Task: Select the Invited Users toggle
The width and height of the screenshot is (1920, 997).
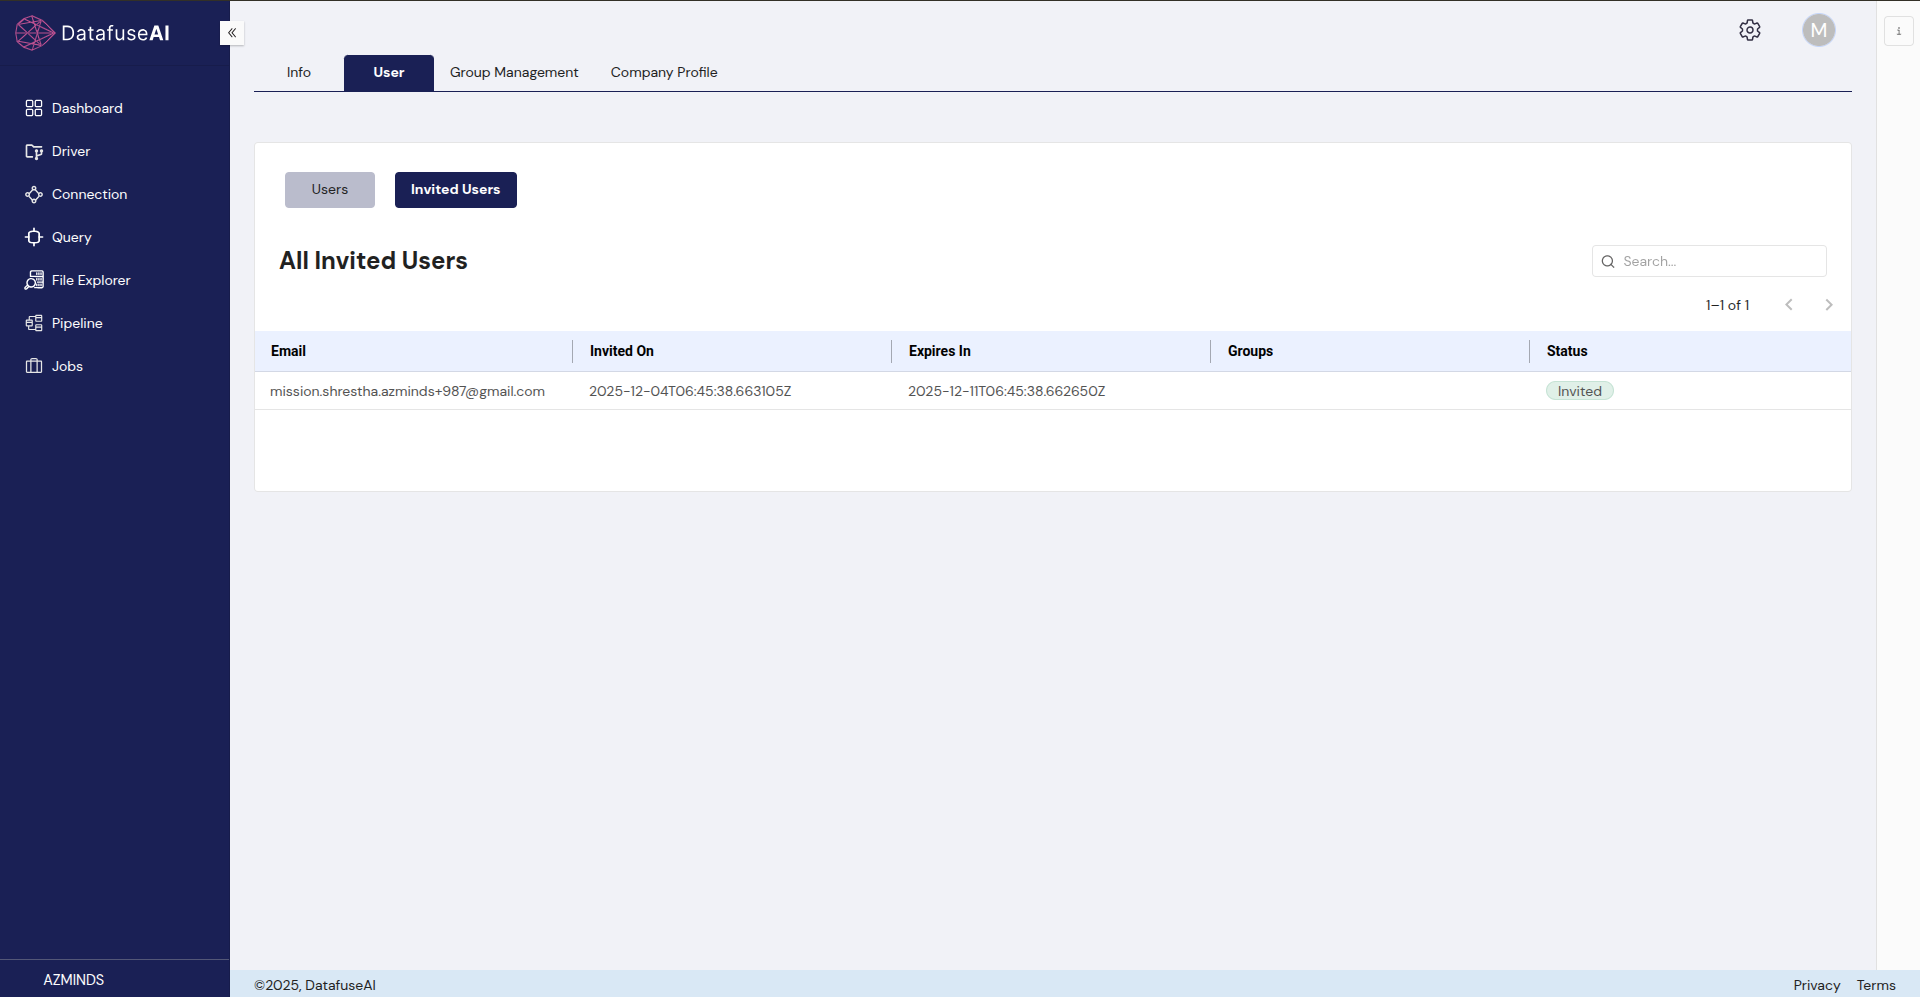Action: (x=455, y=189)
